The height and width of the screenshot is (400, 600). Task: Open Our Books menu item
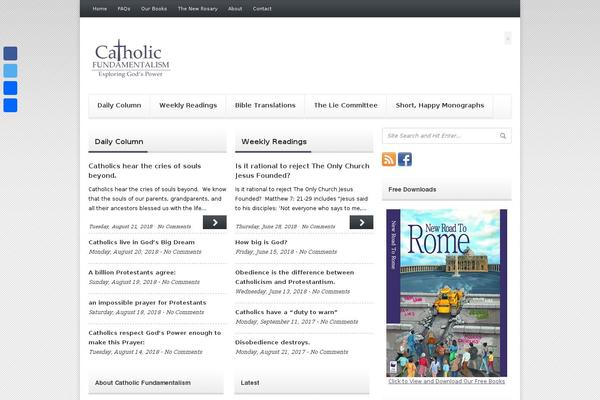pyautogui.click(x=154, y=8)
